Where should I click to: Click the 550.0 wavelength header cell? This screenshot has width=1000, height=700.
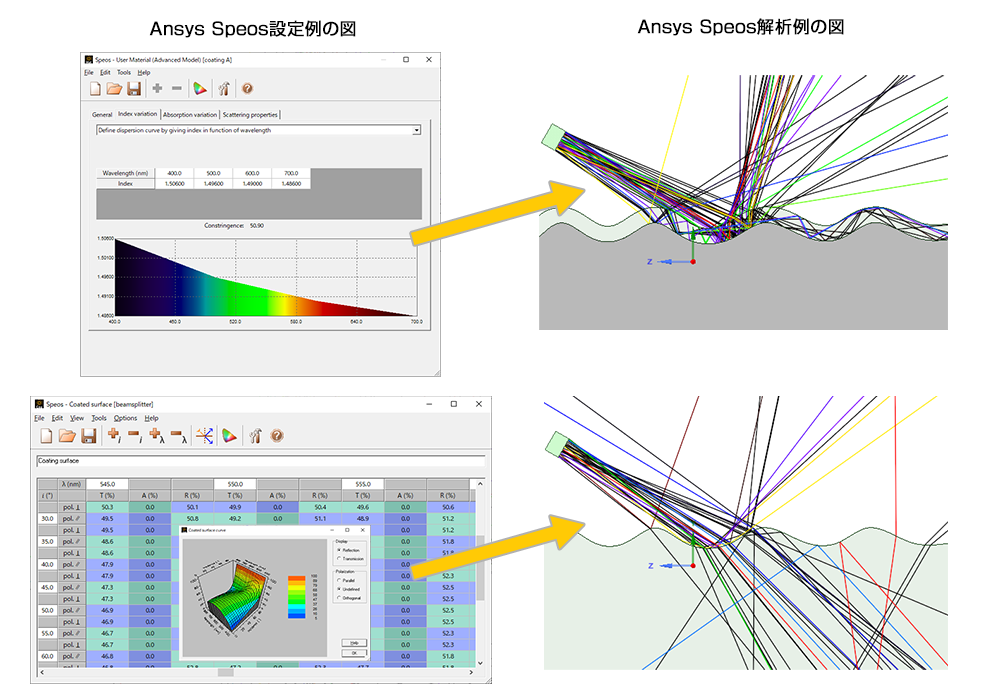235,484
